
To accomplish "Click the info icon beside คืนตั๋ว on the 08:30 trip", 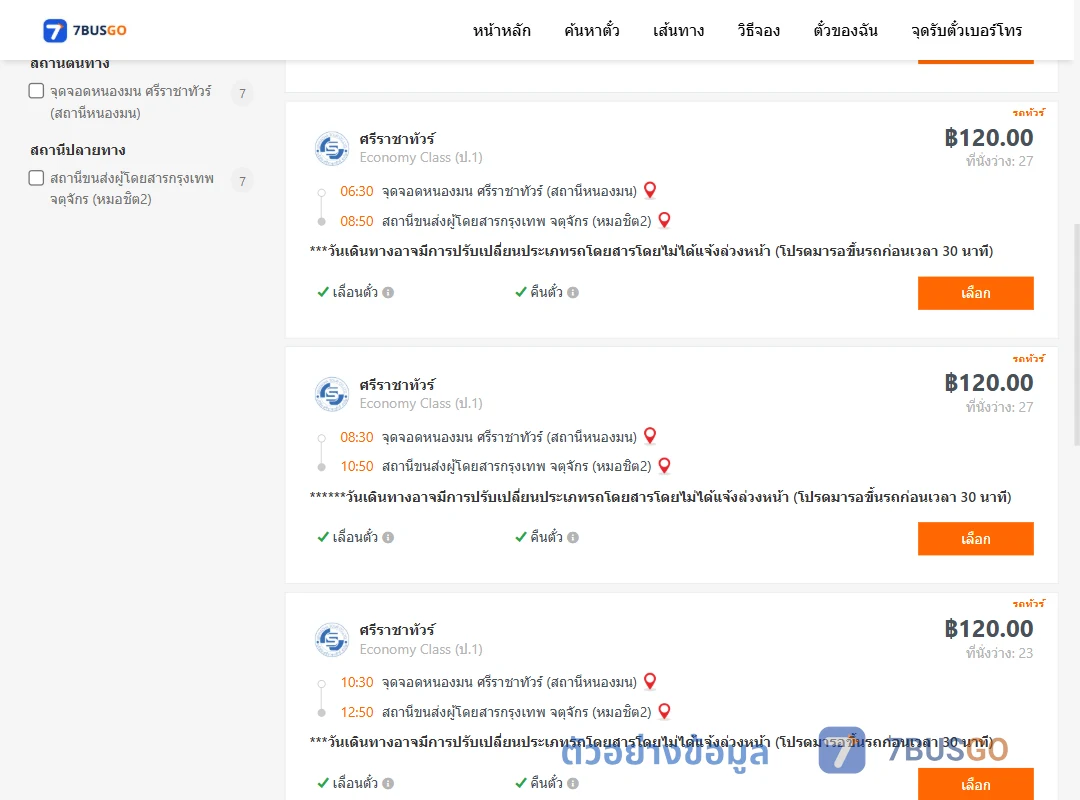I will point(573,537).
